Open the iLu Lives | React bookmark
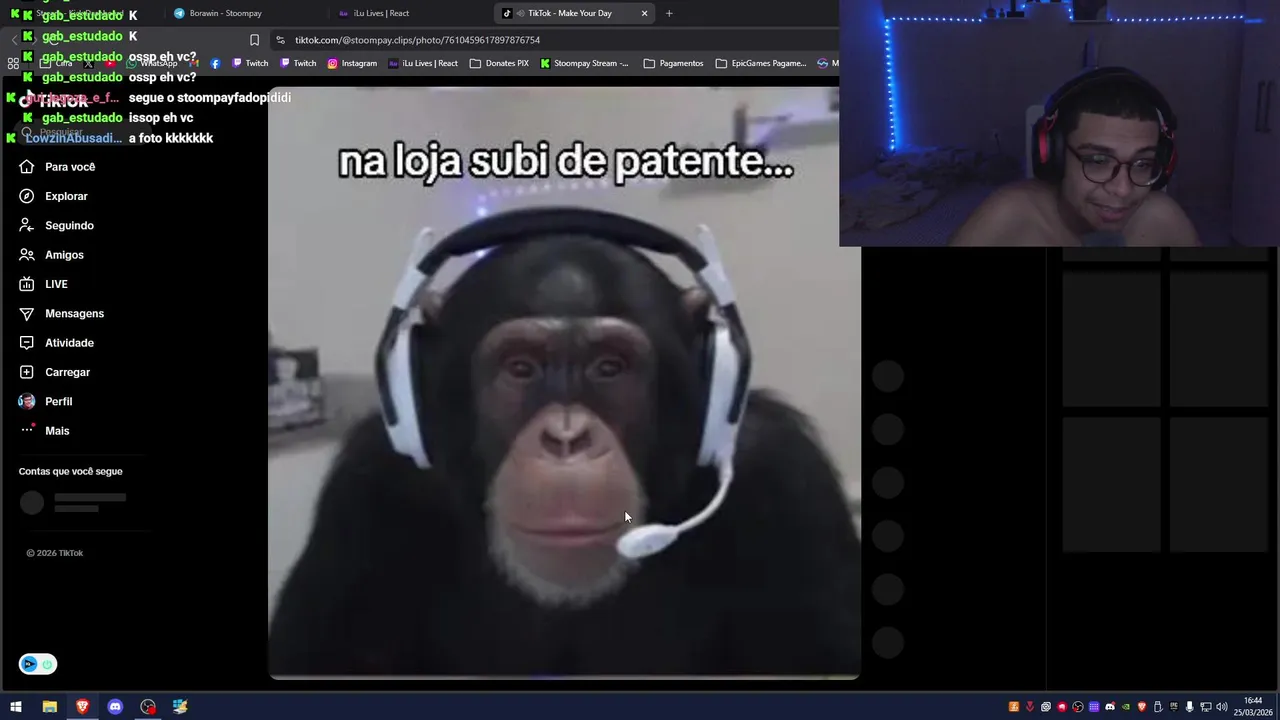The width and height of the screenshot is (1280, 720). [x=423, y=63]
